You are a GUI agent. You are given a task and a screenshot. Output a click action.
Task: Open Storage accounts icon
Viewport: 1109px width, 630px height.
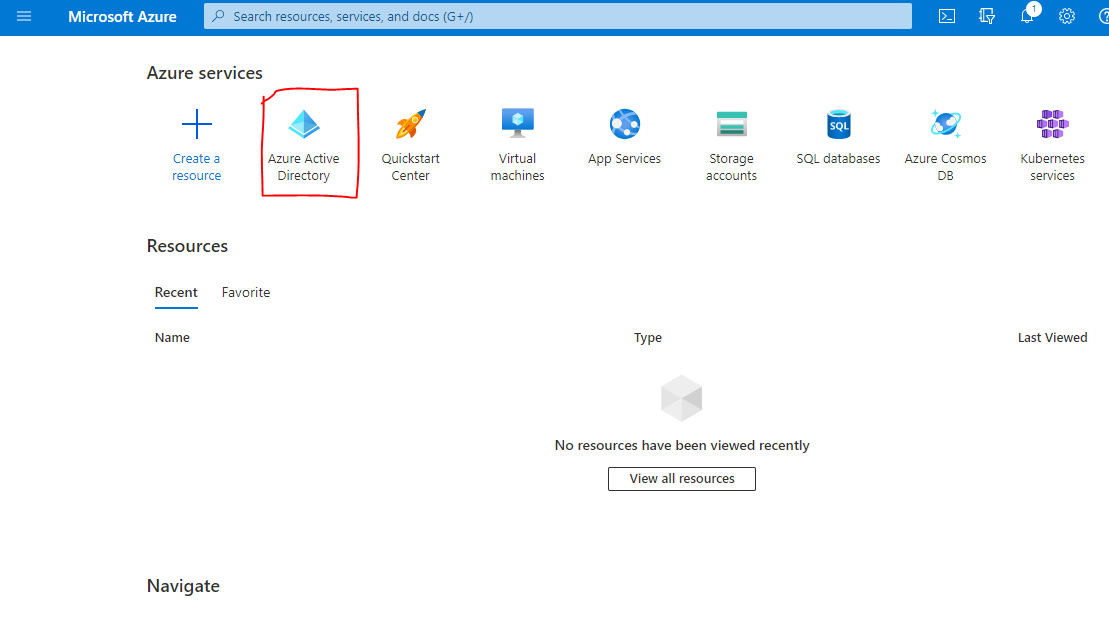pos(731,124)
